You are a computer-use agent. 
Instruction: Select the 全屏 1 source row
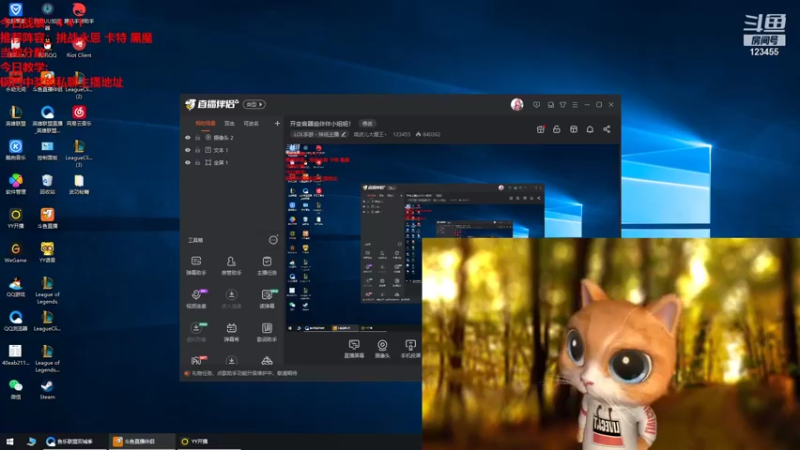pos(232,162)
